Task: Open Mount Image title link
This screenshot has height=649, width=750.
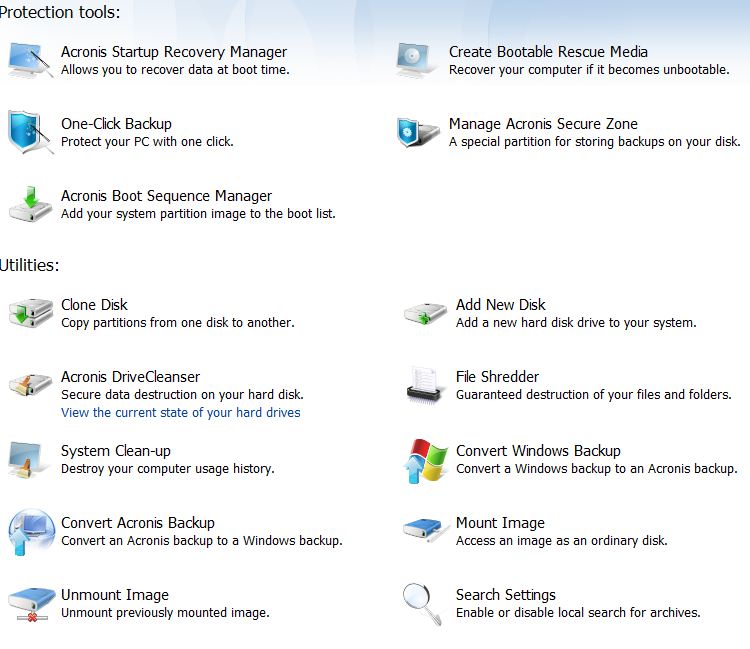Action: (500, 523)
